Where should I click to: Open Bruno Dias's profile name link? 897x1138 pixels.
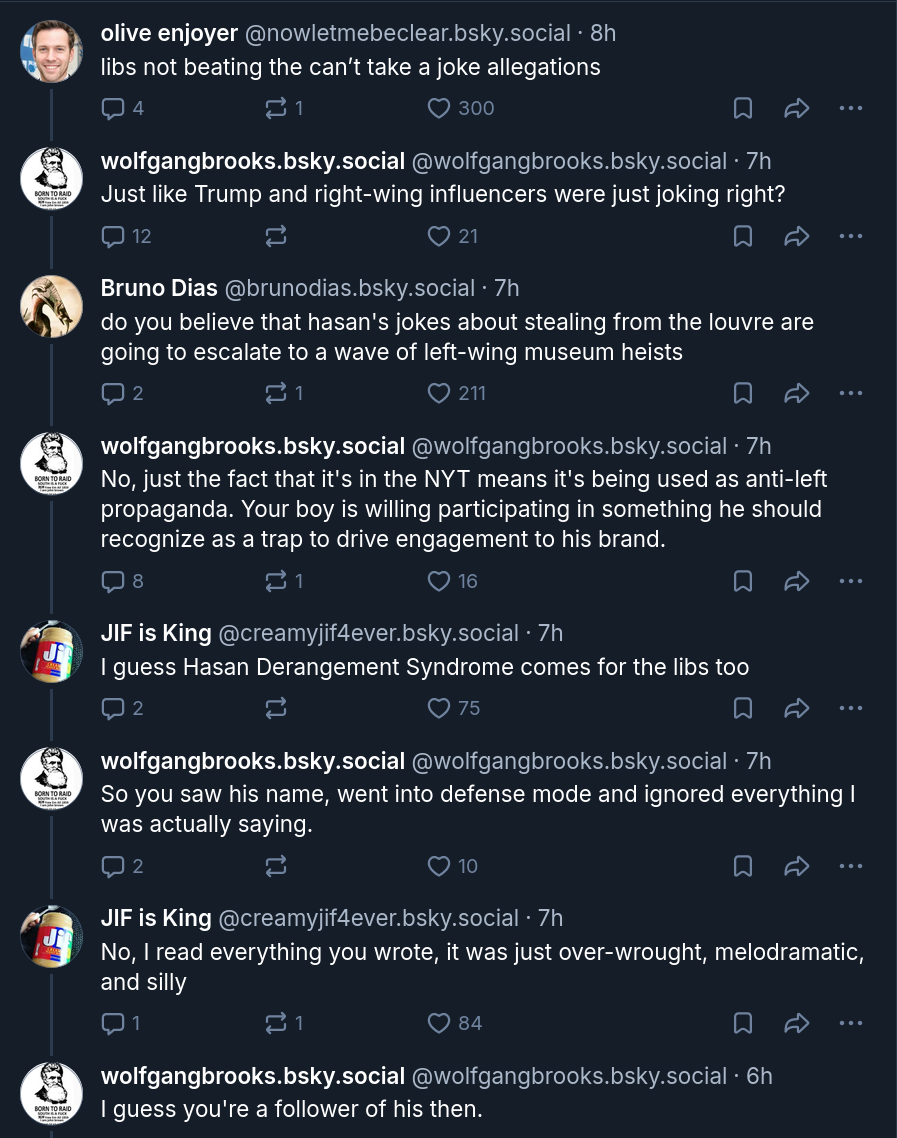click(x=159, y=288)
